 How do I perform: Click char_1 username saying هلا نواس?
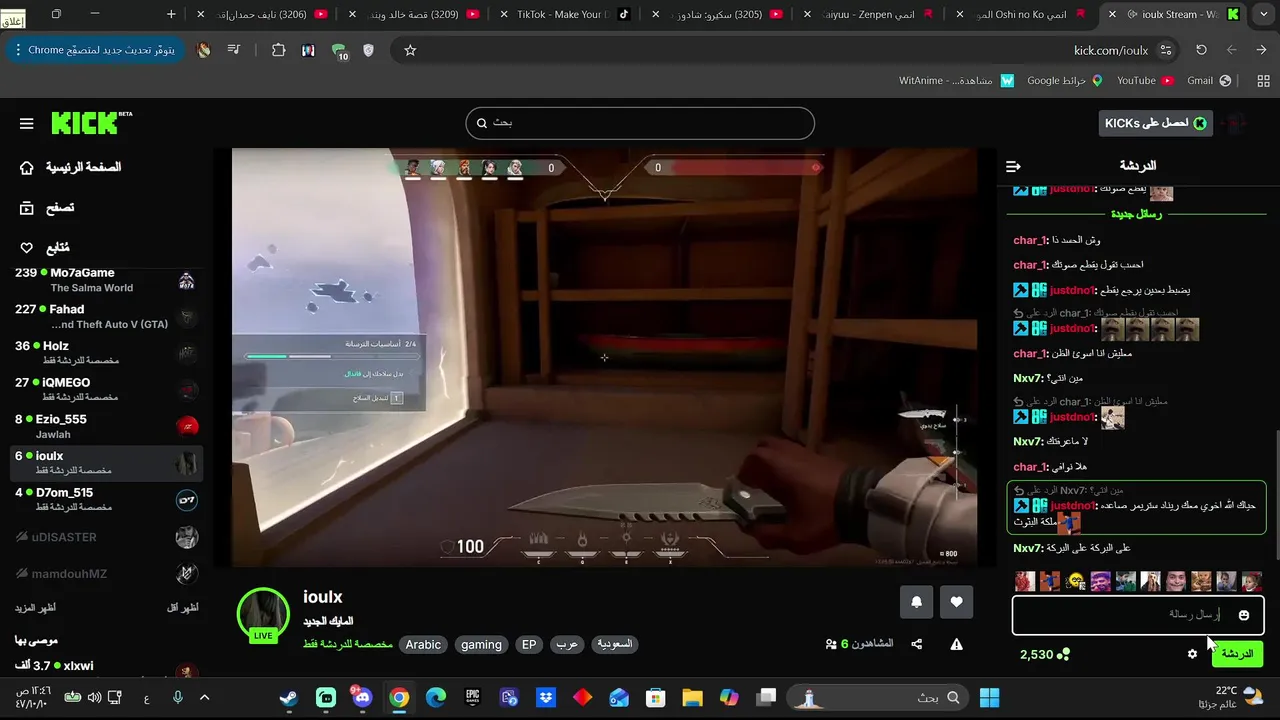(1030, 467)
